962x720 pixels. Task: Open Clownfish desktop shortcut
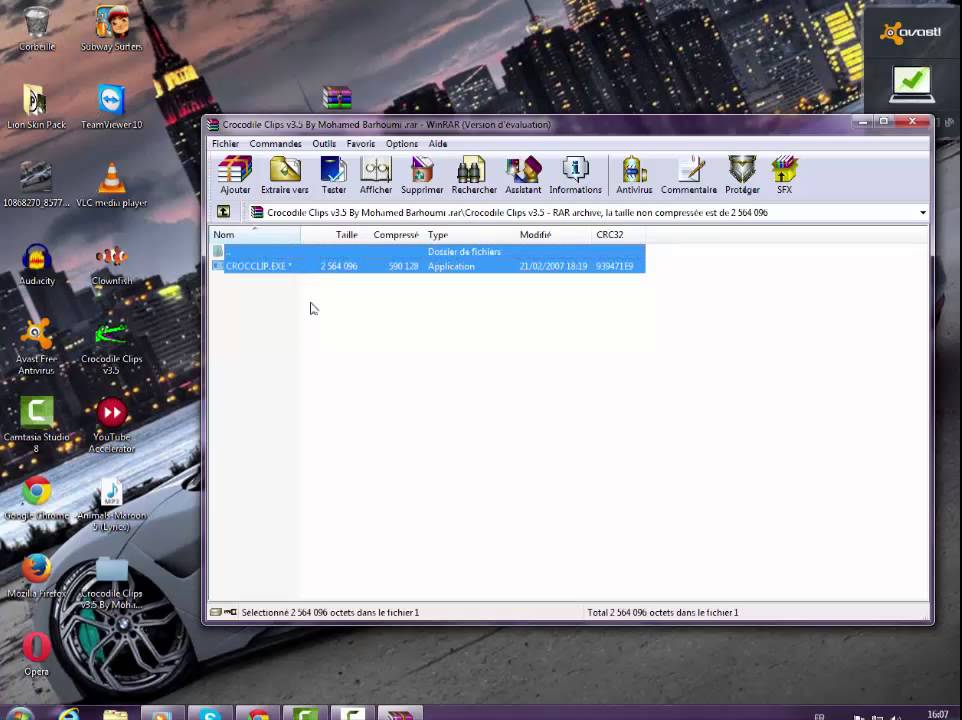click(112, 263)
